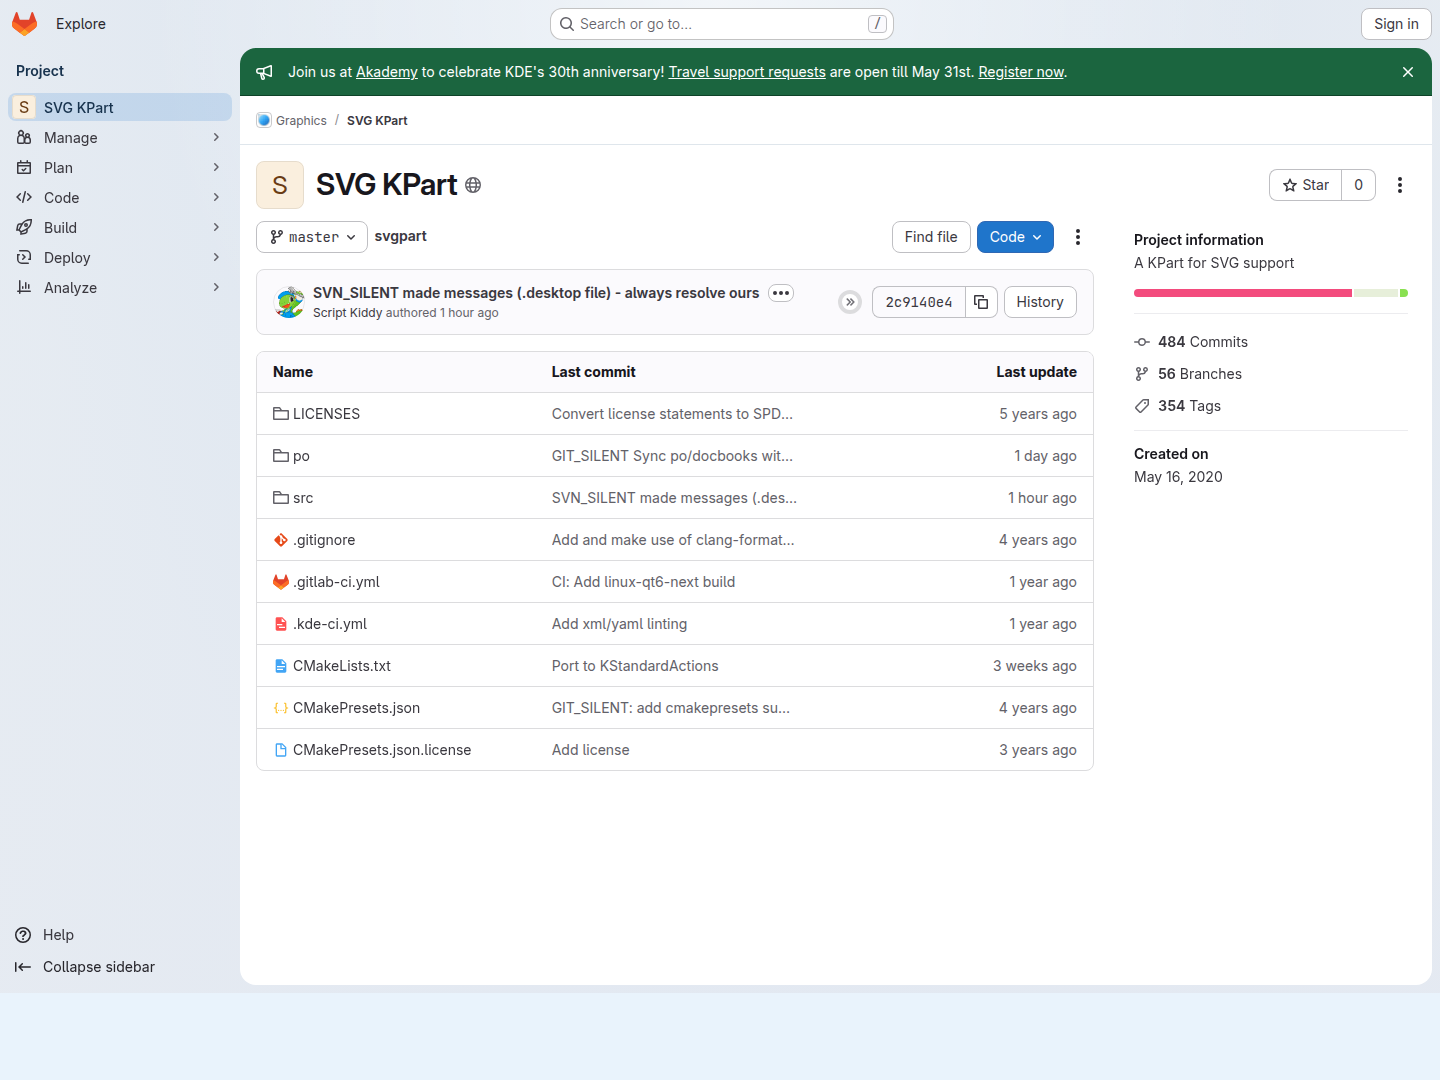Click the .gitlab-ci.yml fox file icon
The width and height of the screenshot is (1440, 1080).
coord(281,582)
